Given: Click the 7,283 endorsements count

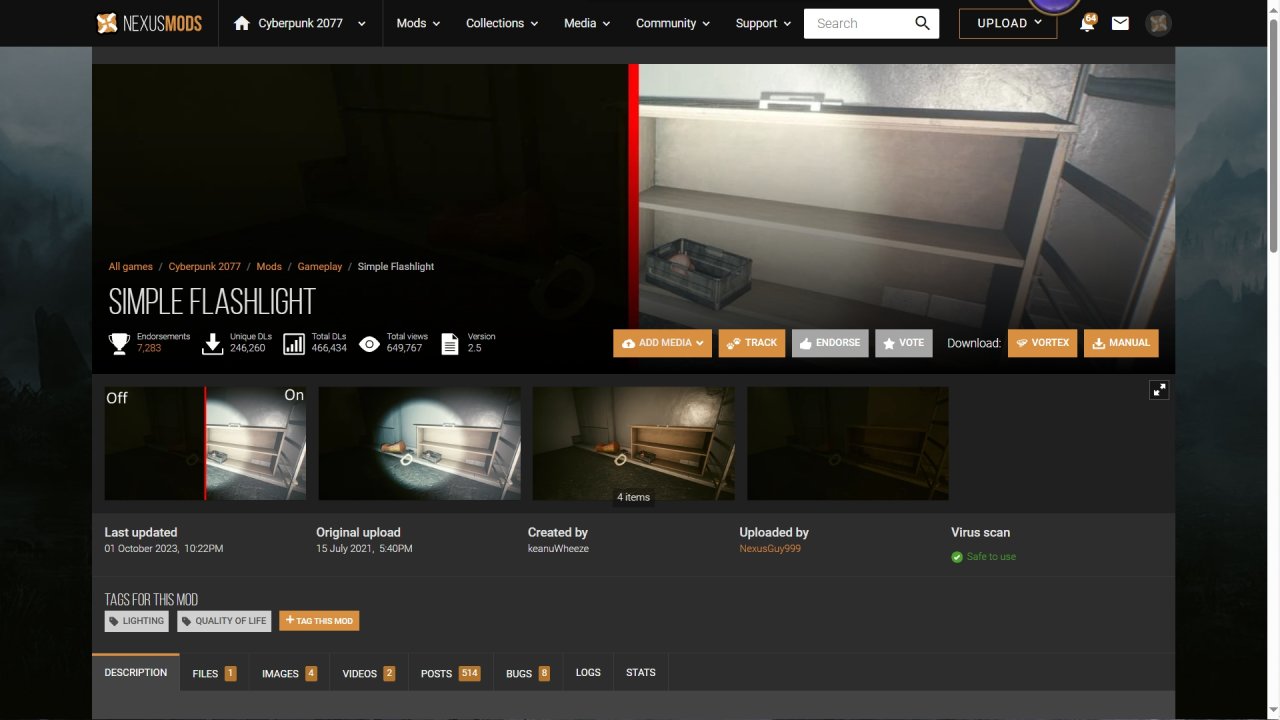Looking at the screenshot, I should (x=149, y=348).
